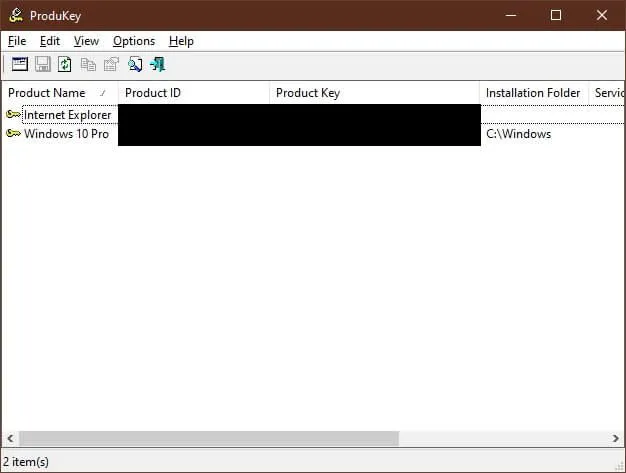Open the Select Source toolbar icon
This screenshot has width=626, height=473.
(20, 64)
